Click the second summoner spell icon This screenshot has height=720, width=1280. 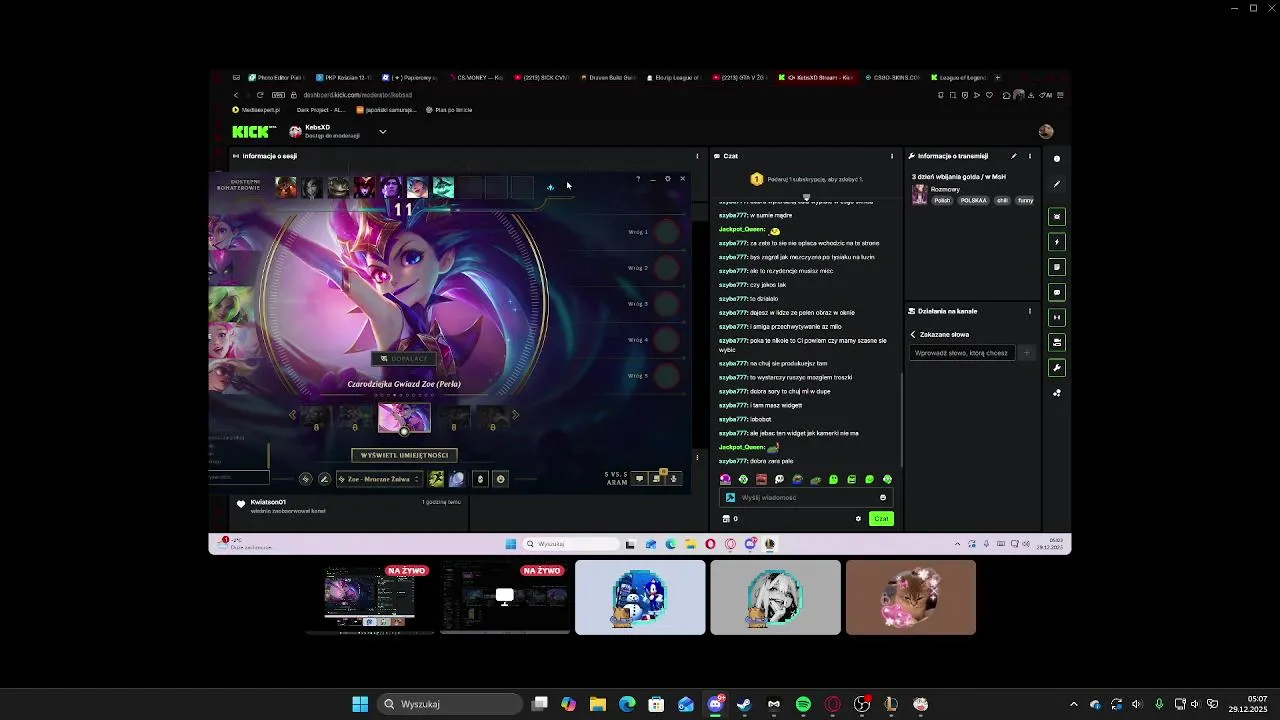pyautogui.click(x=457, y=479)
